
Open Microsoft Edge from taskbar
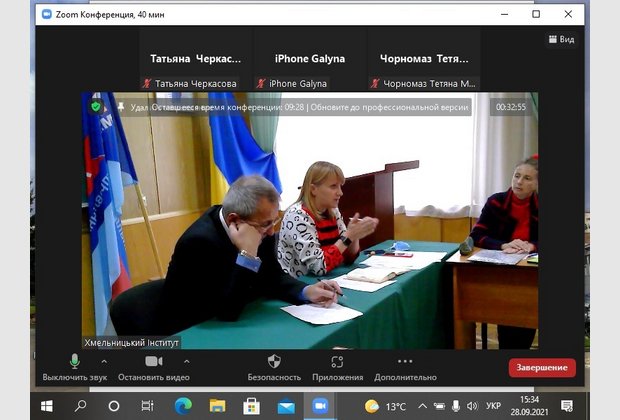click(x=183, y=406)
